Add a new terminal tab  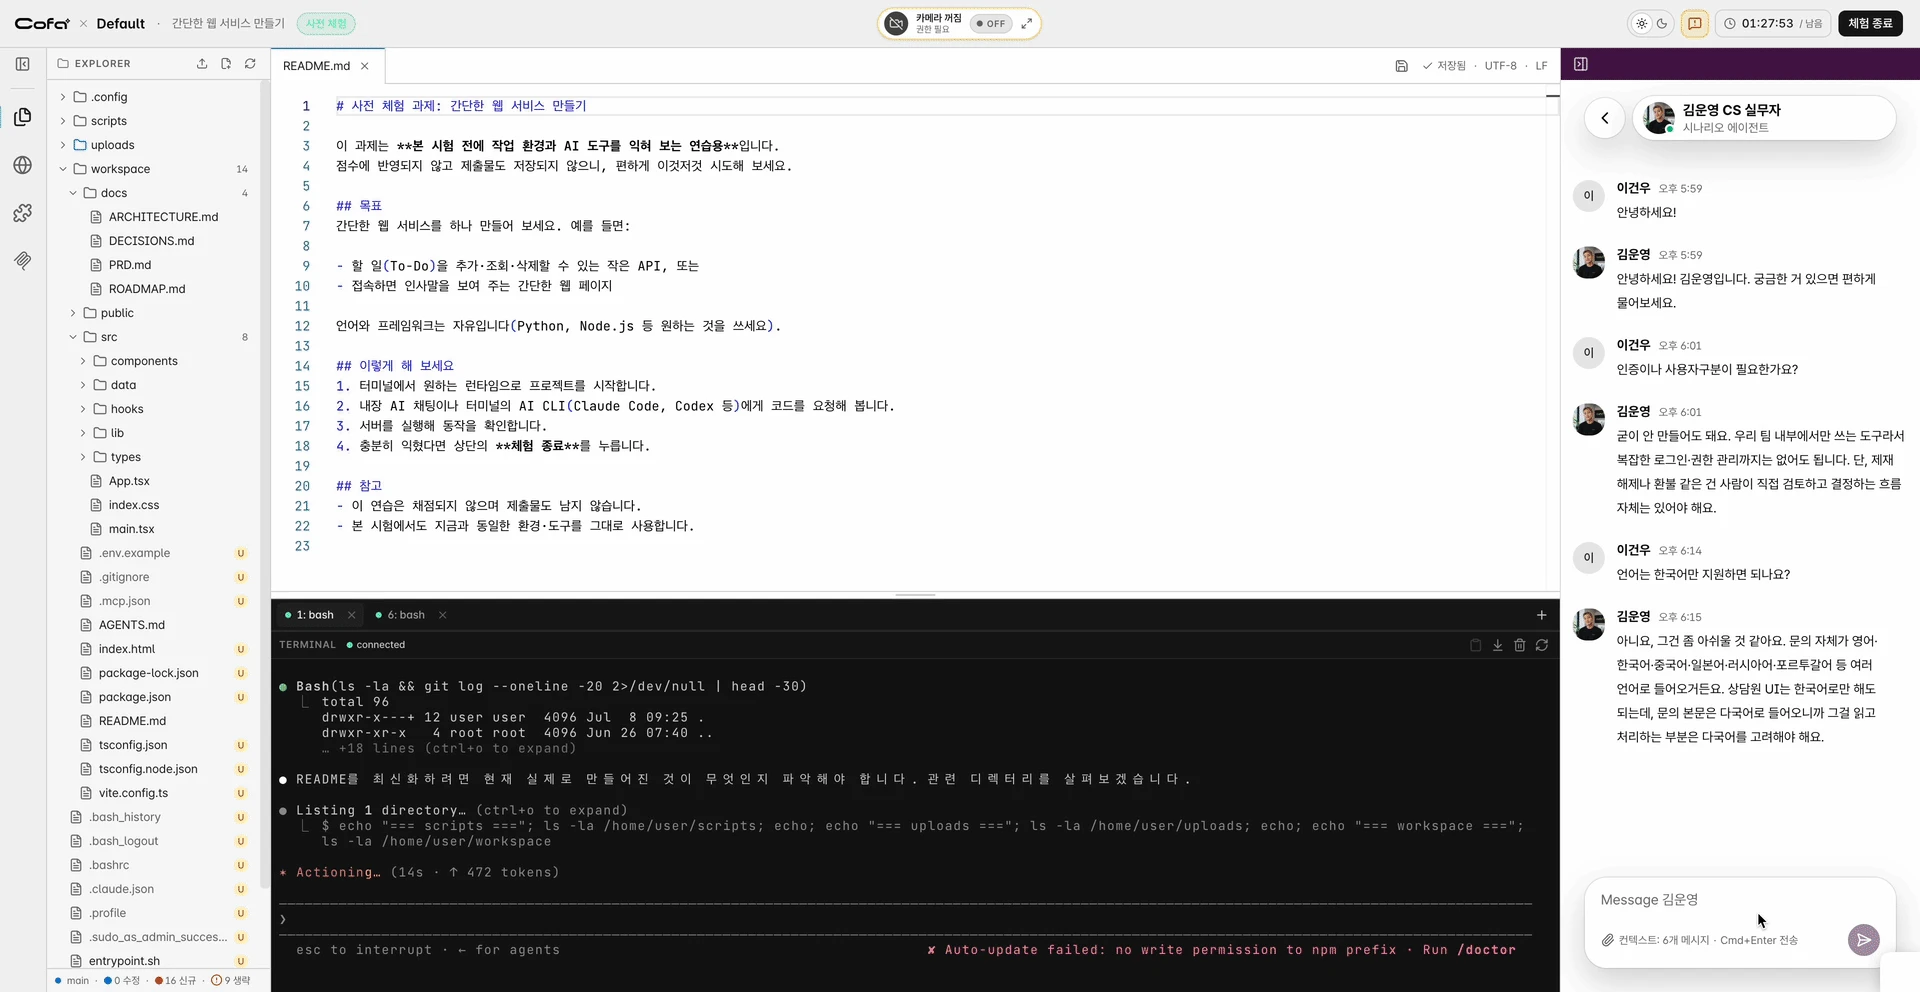pyautogui.click(x=1541, y=615)
